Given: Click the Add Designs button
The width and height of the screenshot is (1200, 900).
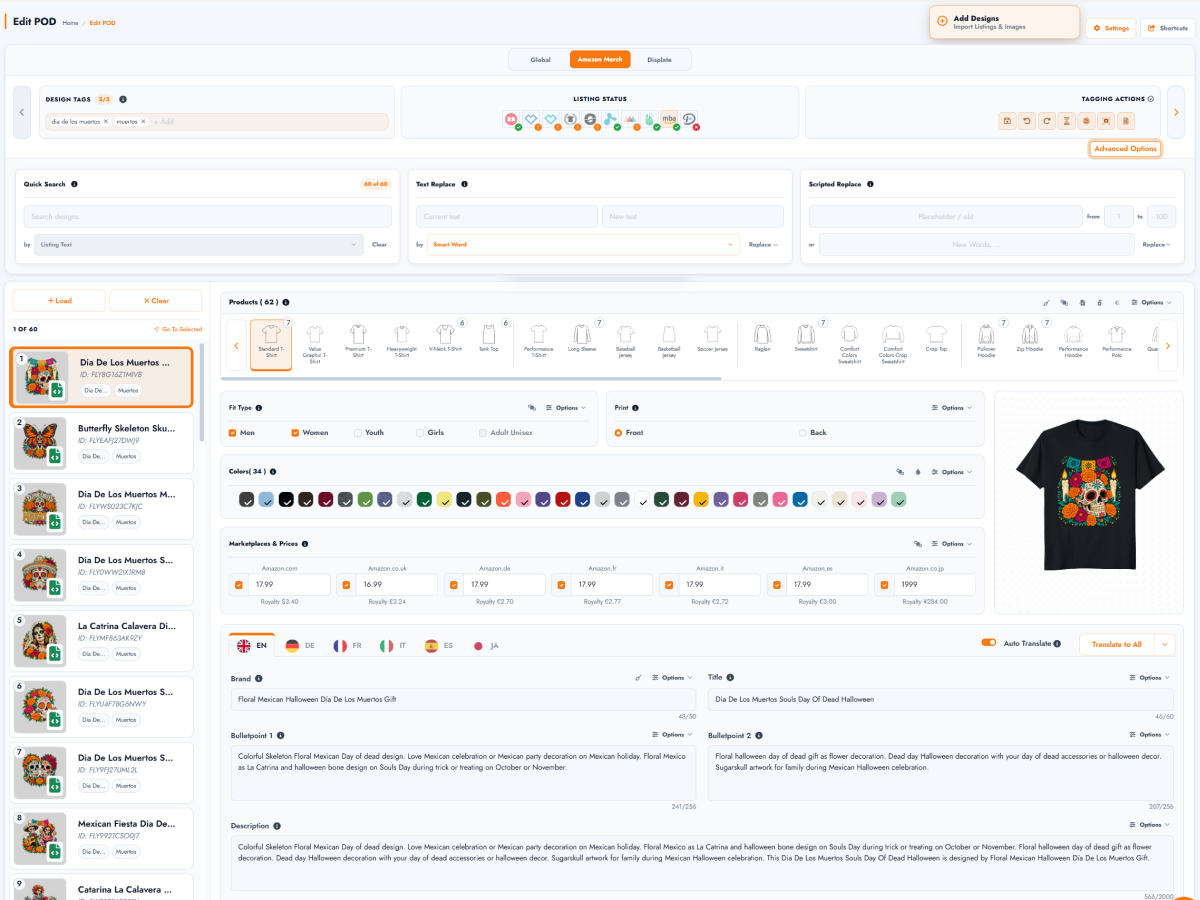Looking at the screenshot, I should click(1004, 22).
